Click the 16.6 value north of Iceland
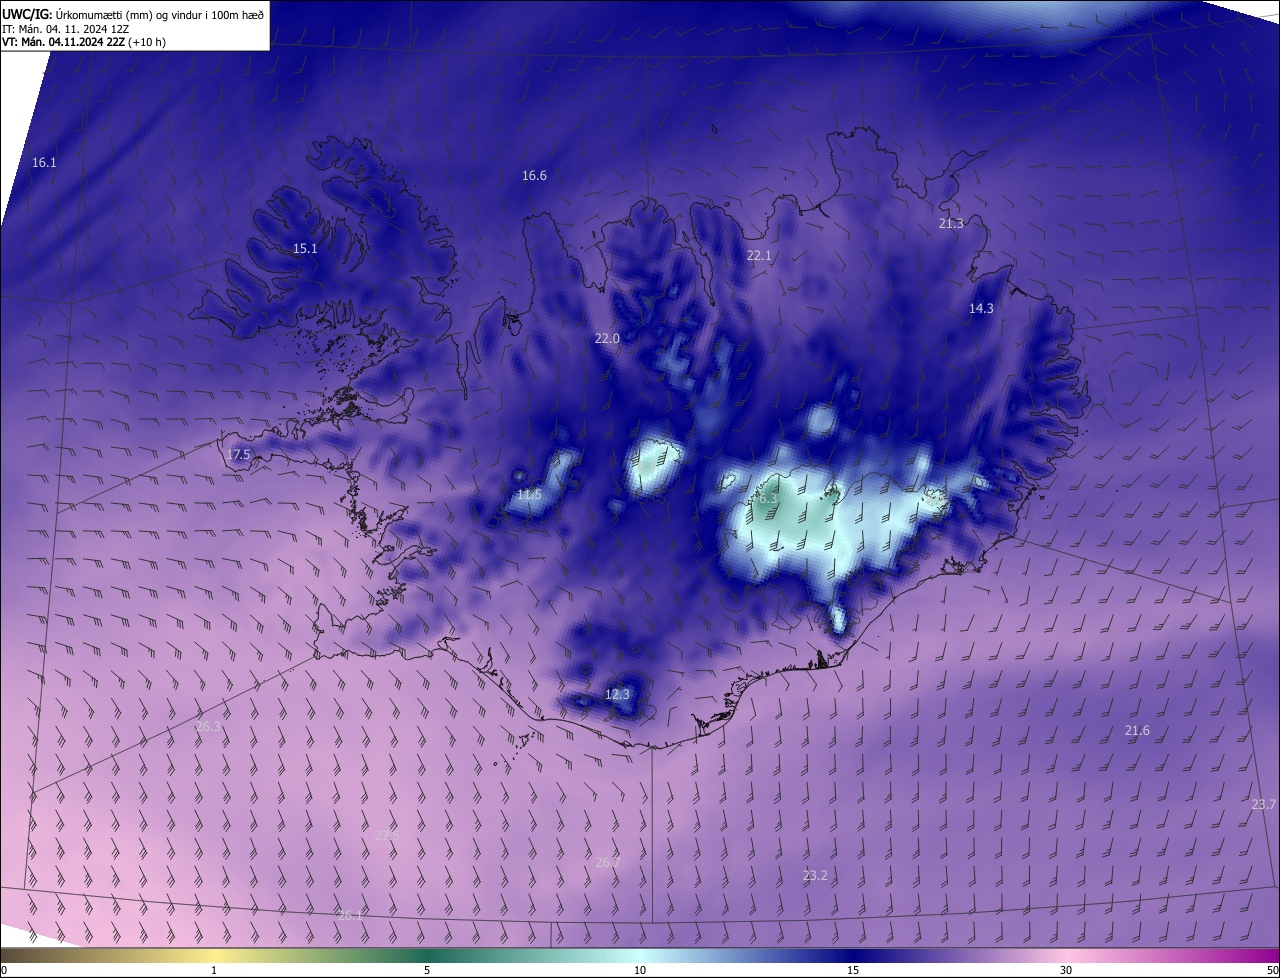The height and width of the screenshot is (978, 1280). (534, 176)
